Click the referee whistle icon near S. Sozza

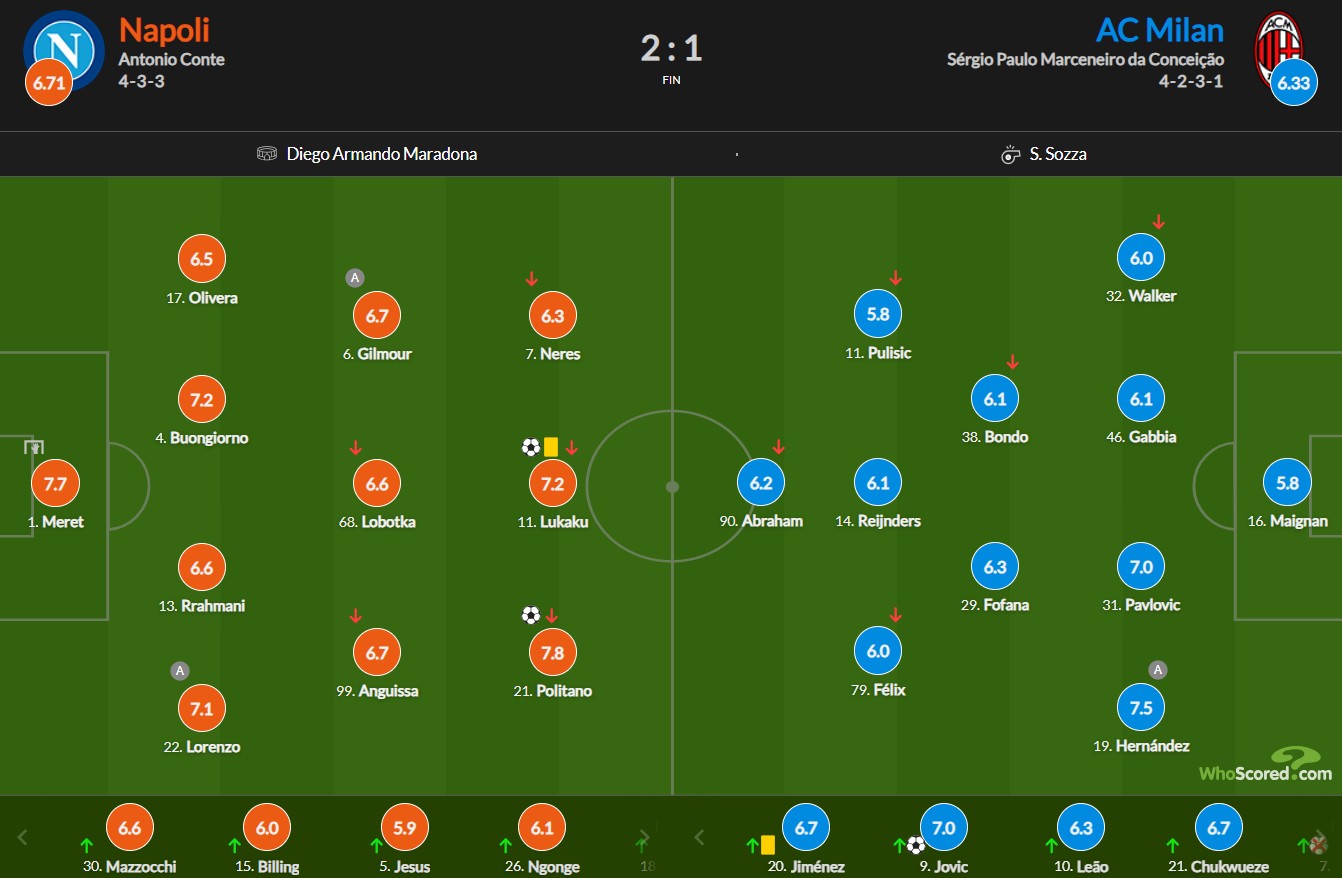click(1010, 154)
